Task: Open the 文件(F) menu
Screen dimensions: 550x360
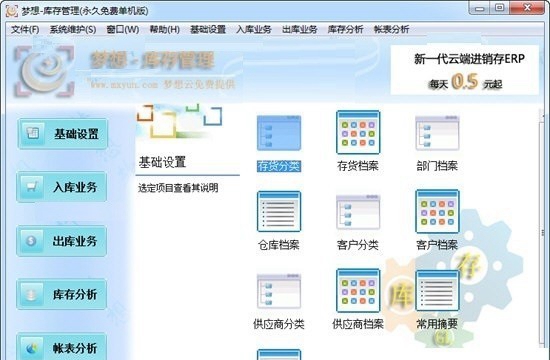Action: (25, 29)
